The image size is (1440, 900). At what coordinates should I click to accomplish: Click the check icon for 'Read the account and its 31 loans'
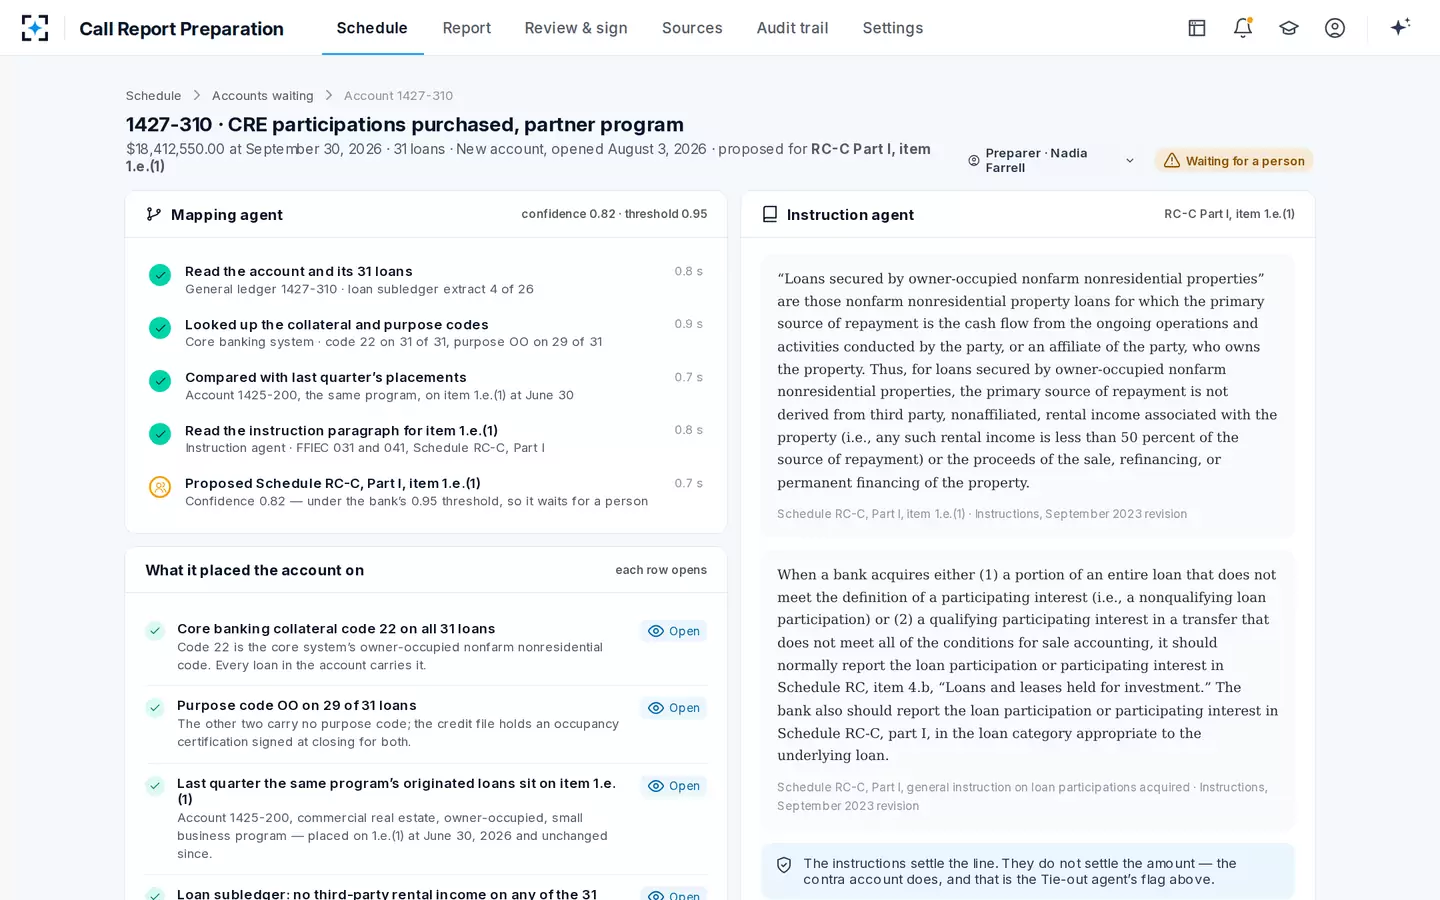click(x=160, y=275)
